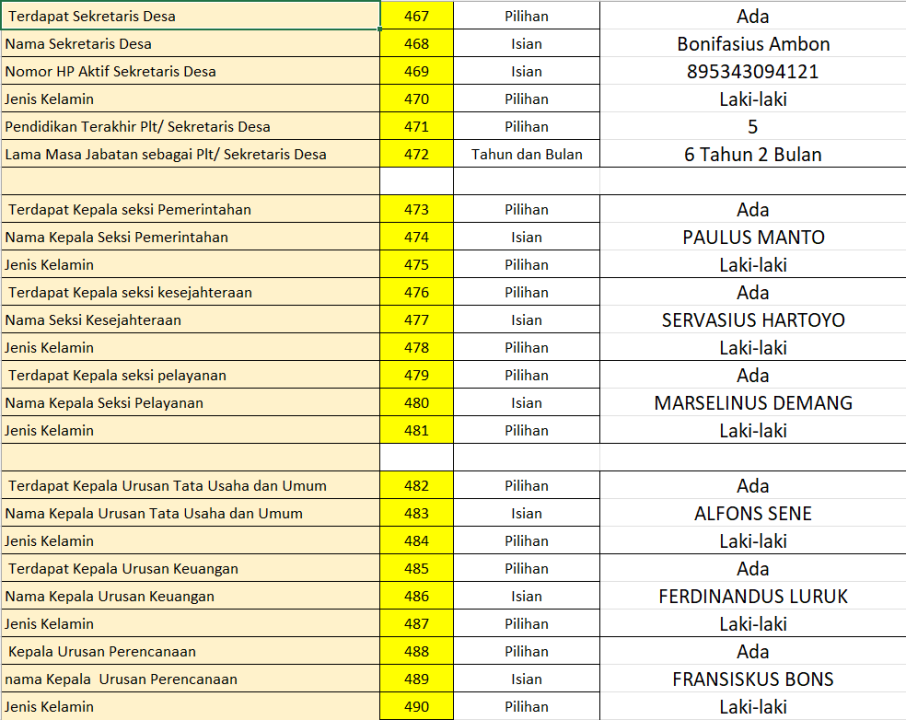The image size is (906, 720).
Task: Select yellow number cell 467
Action: tap(416, 16)
